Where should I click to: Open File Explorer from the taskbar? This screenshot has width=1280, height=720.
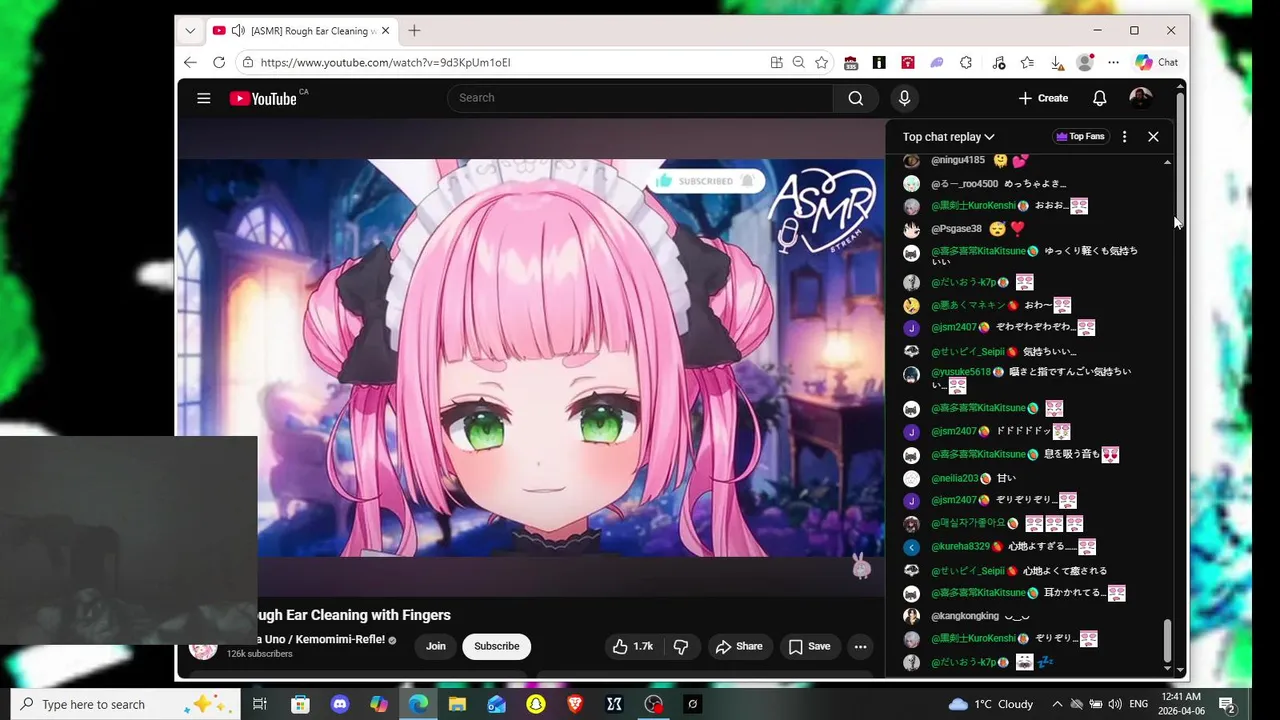point(457,704)
